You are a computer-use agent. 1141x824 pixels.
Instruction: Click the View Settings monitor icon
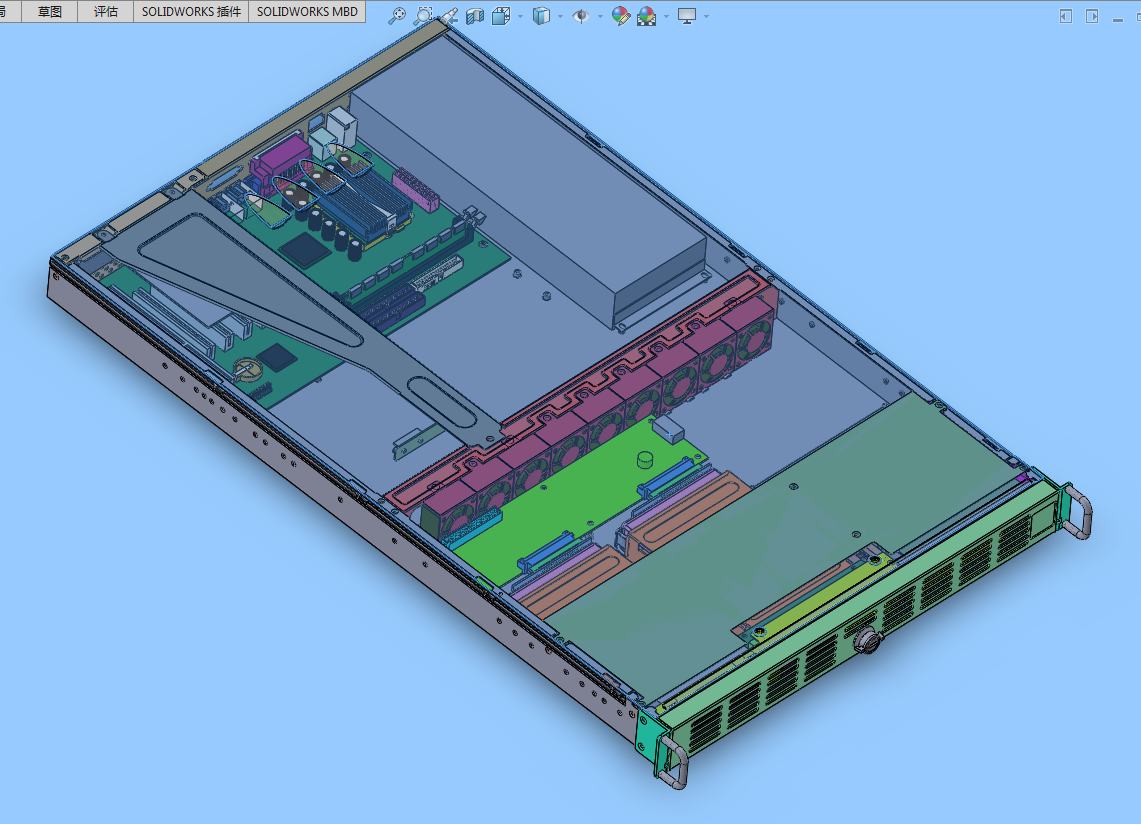pyautogui.click(x=687, y=15)
